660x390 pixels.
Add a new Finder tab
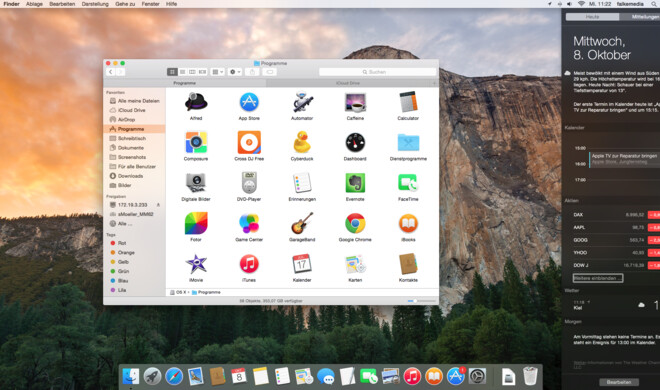click(434, 83)
